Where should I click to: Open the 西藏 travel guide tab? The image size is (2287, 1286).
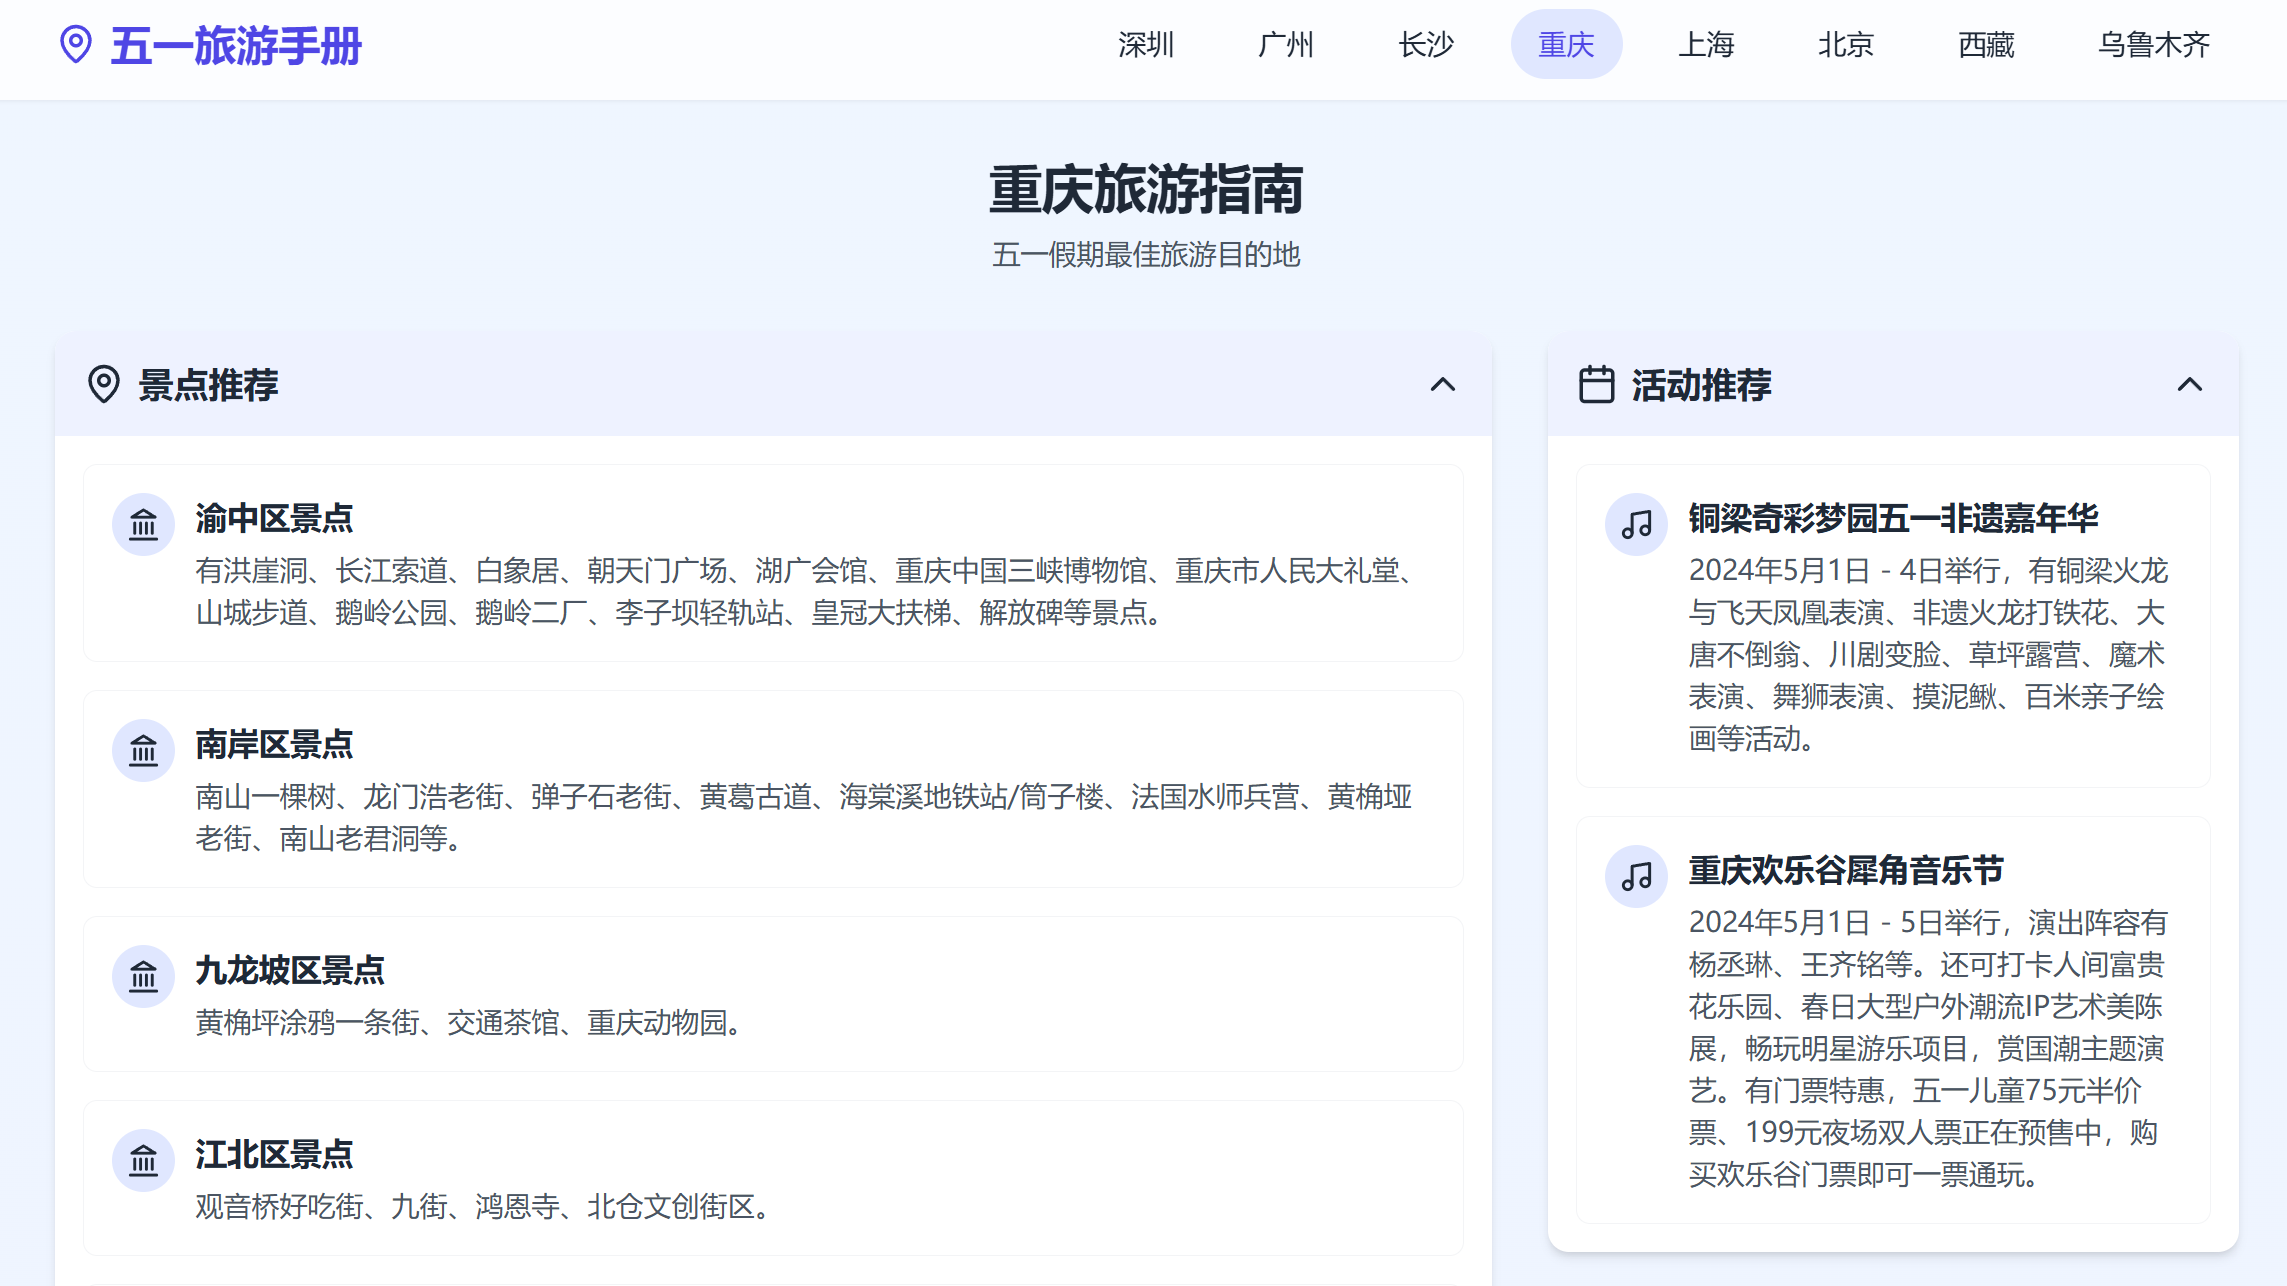click(x=1986, y=45)
